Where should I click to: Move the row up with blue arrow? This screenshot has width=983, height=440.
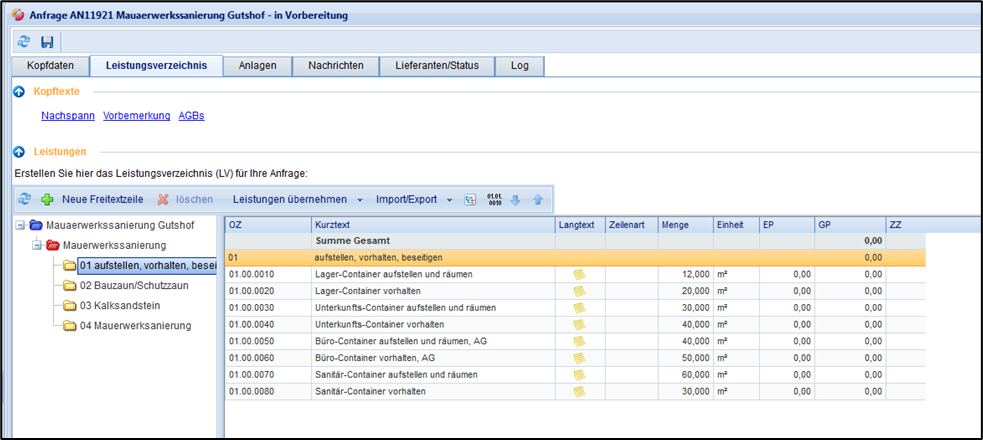[537, 199]
